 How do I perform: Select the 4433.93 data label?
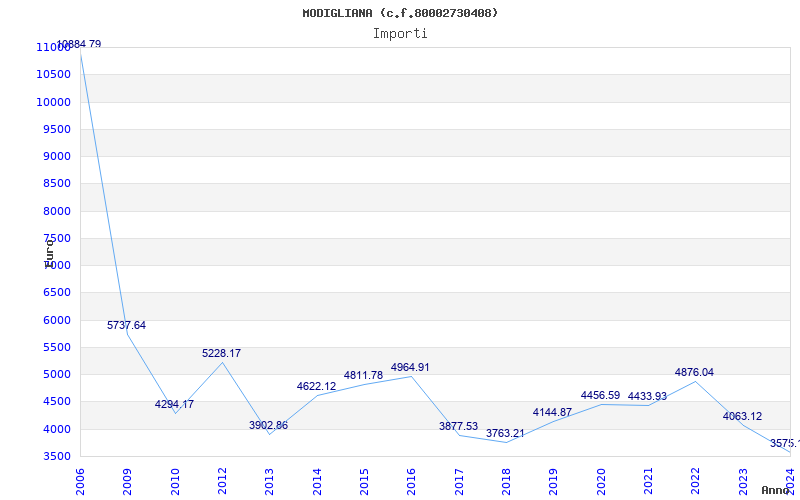coord(647,397)
